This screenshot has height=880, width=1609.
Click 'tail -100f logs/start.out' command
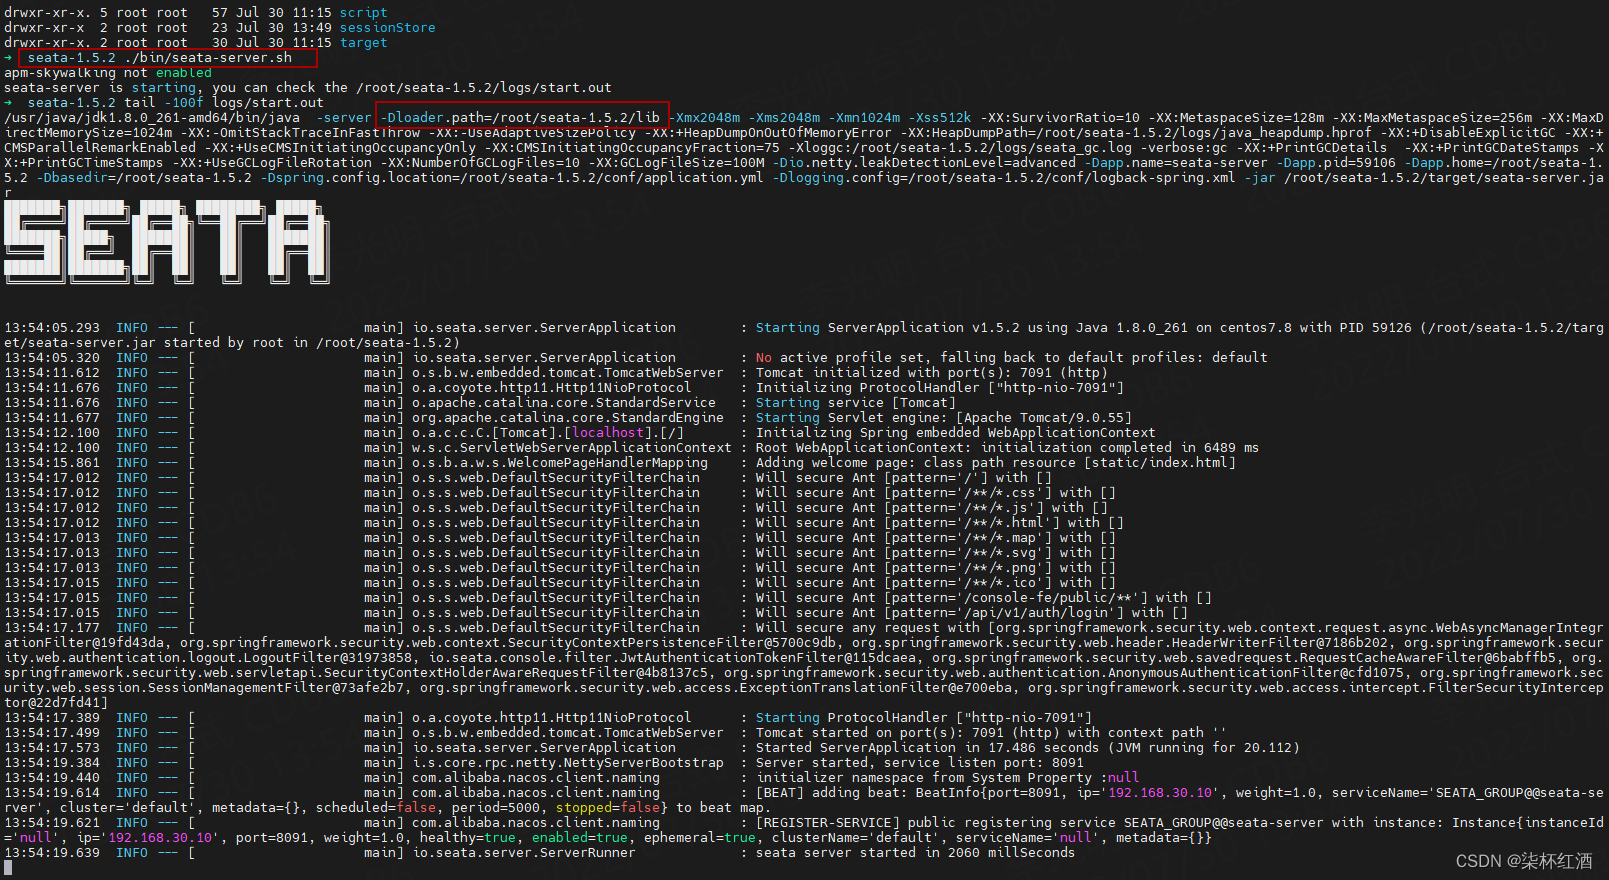click(x=224, y=103)
